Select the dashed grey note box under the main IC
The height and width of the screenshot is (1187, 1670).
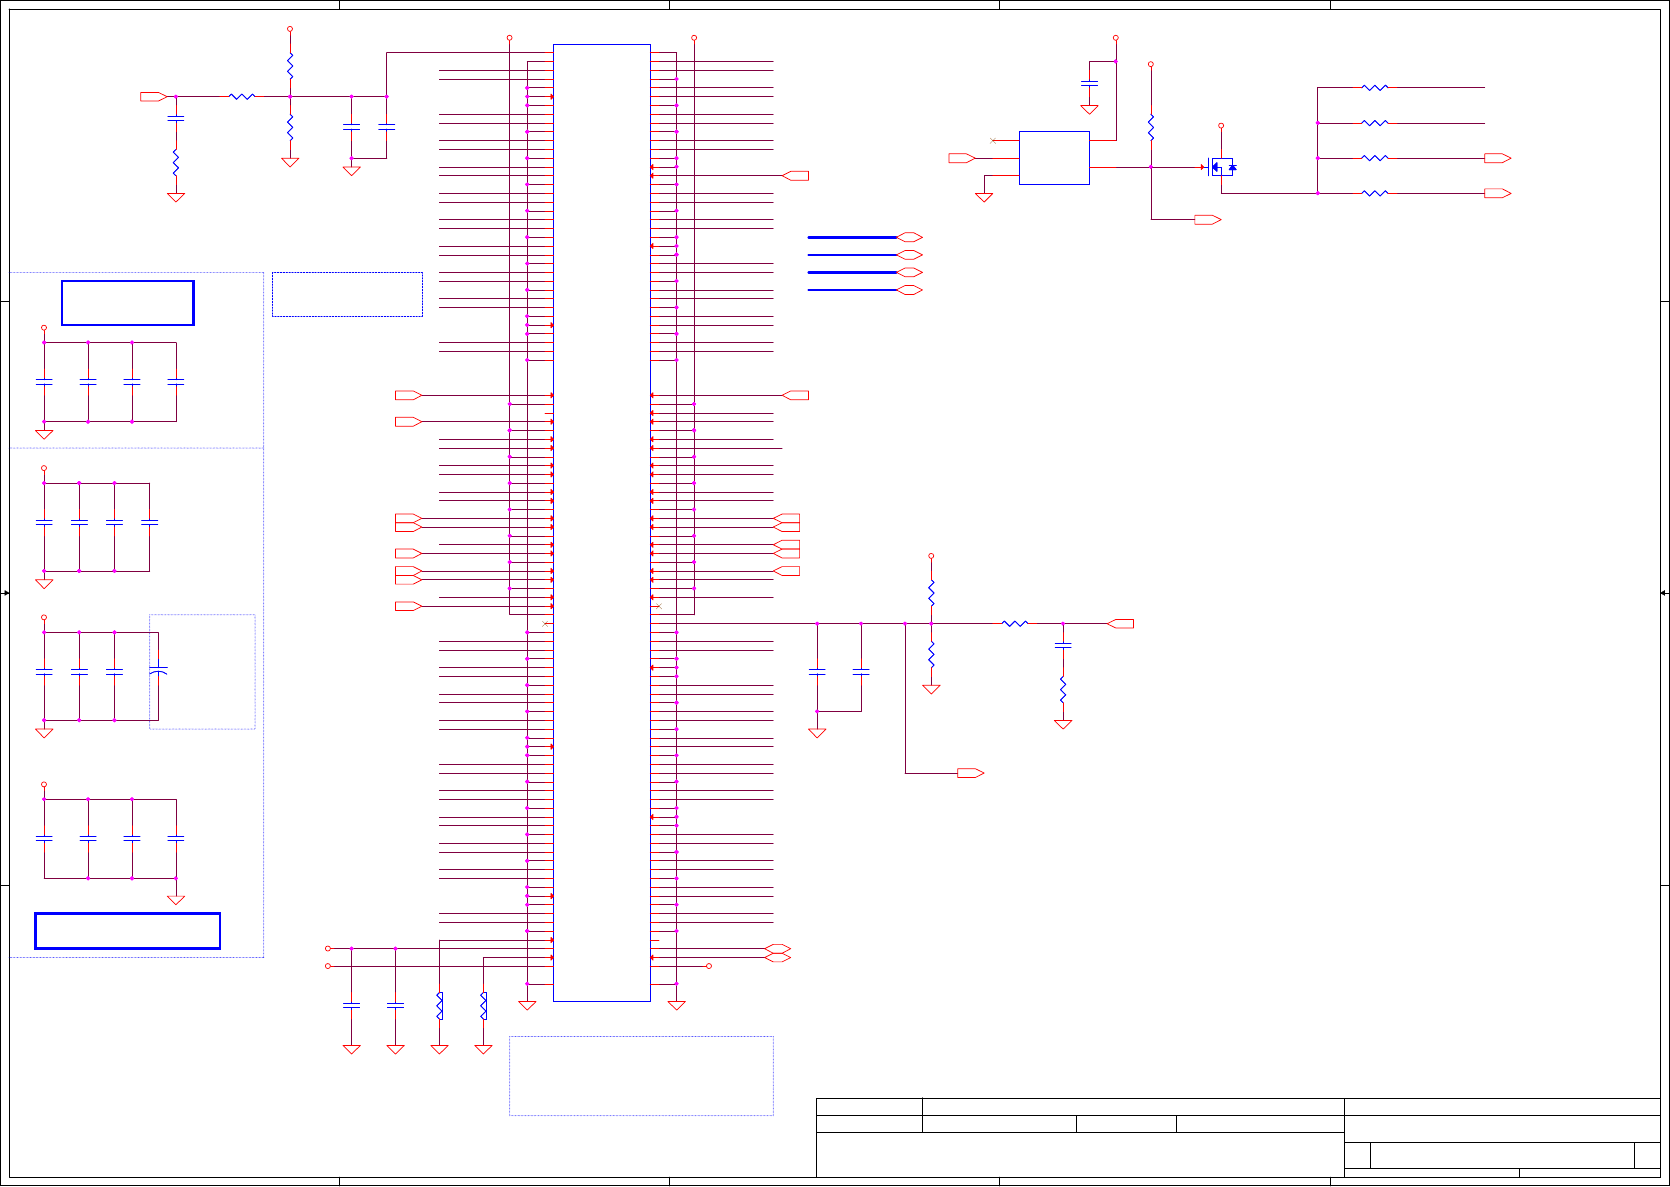(641, 1076)
